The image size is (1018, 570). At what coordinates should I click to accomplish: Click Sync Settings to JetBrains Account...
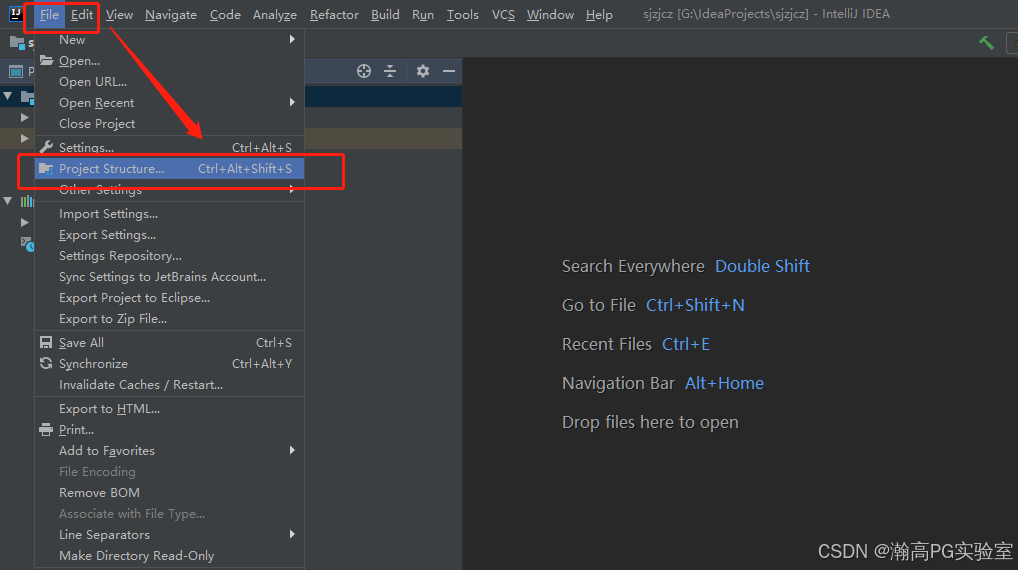(x=169, y=277)
